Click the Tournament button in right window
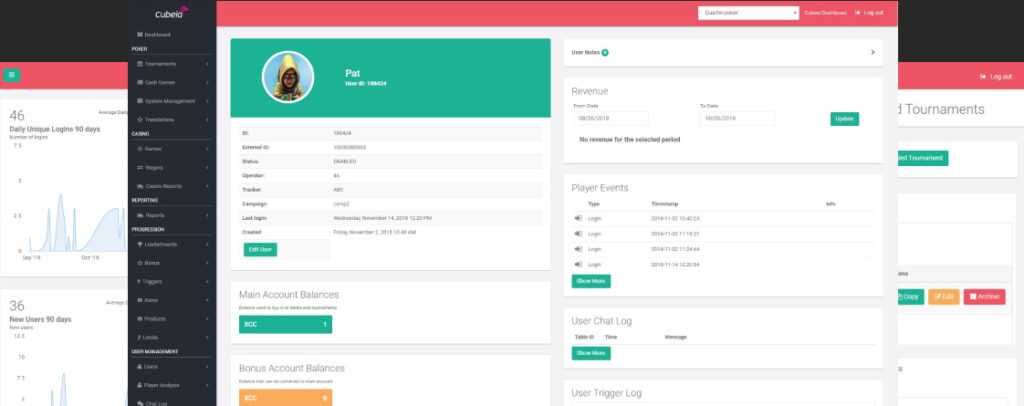Screen dimensions: 1024x406 [923, 158]
